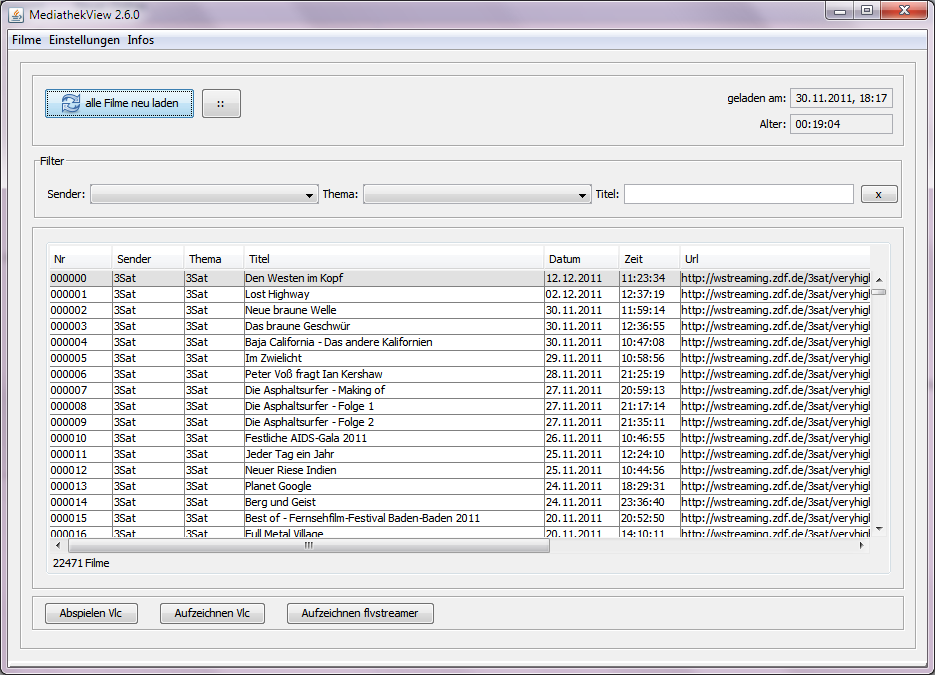
Task: Click the Titel column header
Action: coord(394,259)
